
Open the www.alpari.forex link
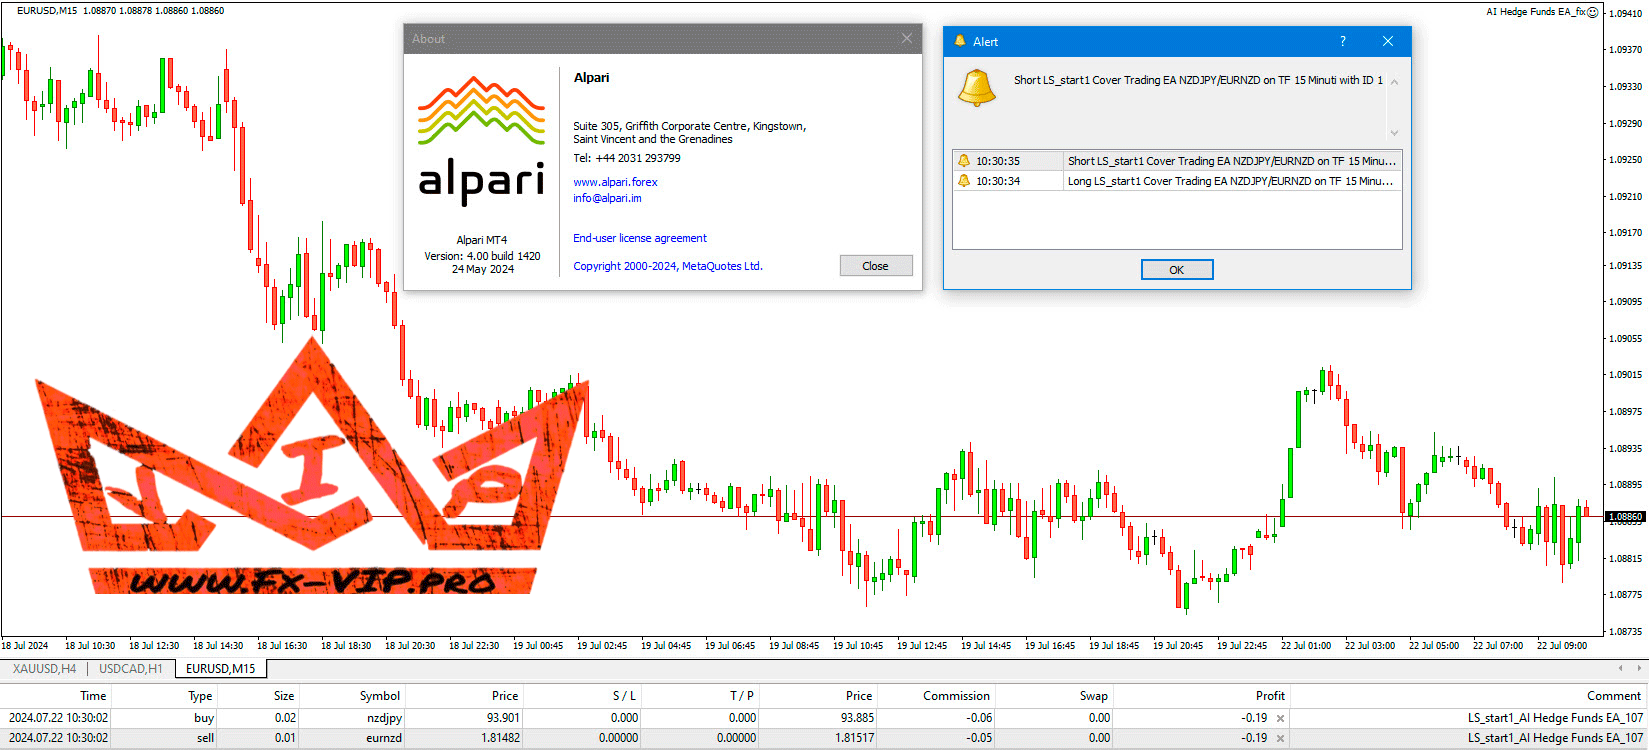615,182
